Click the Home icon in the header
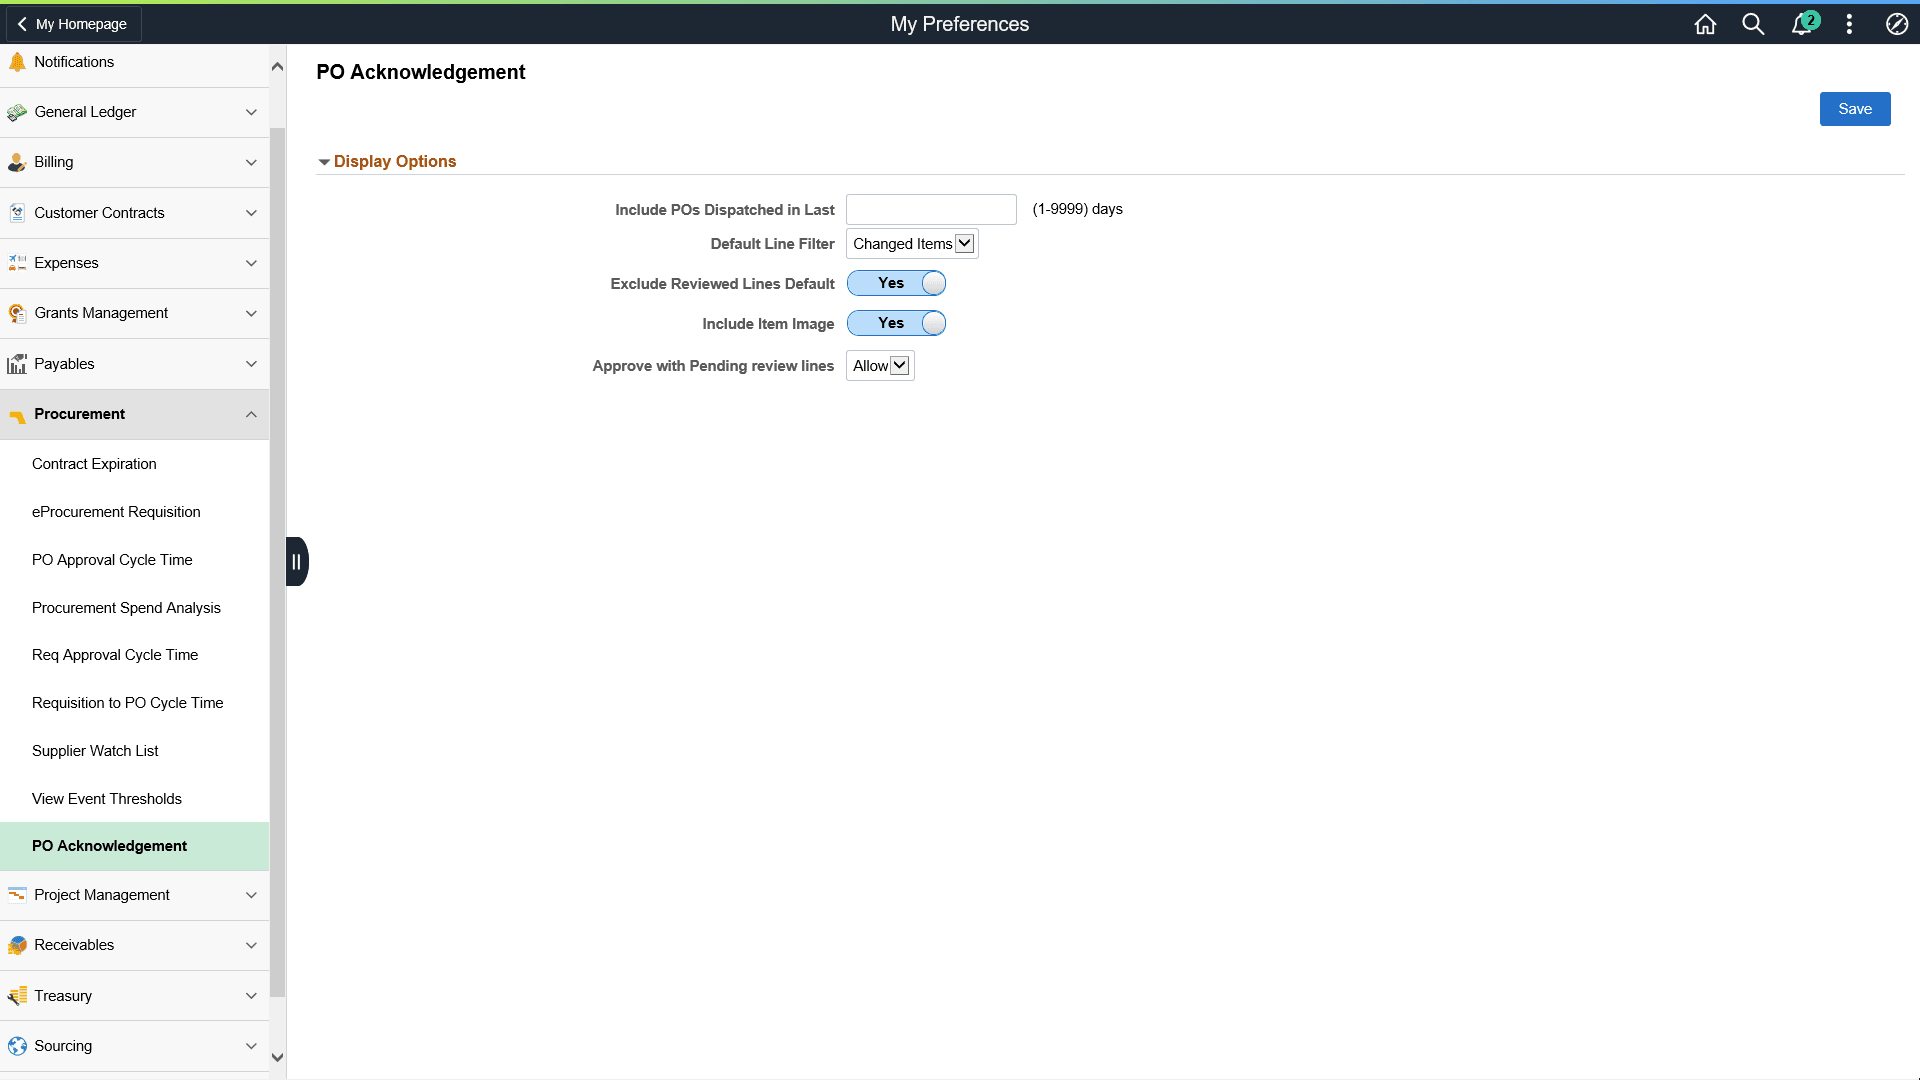The height and width of the screenshot is (1080, 1920). click(x=1705, y=23)
